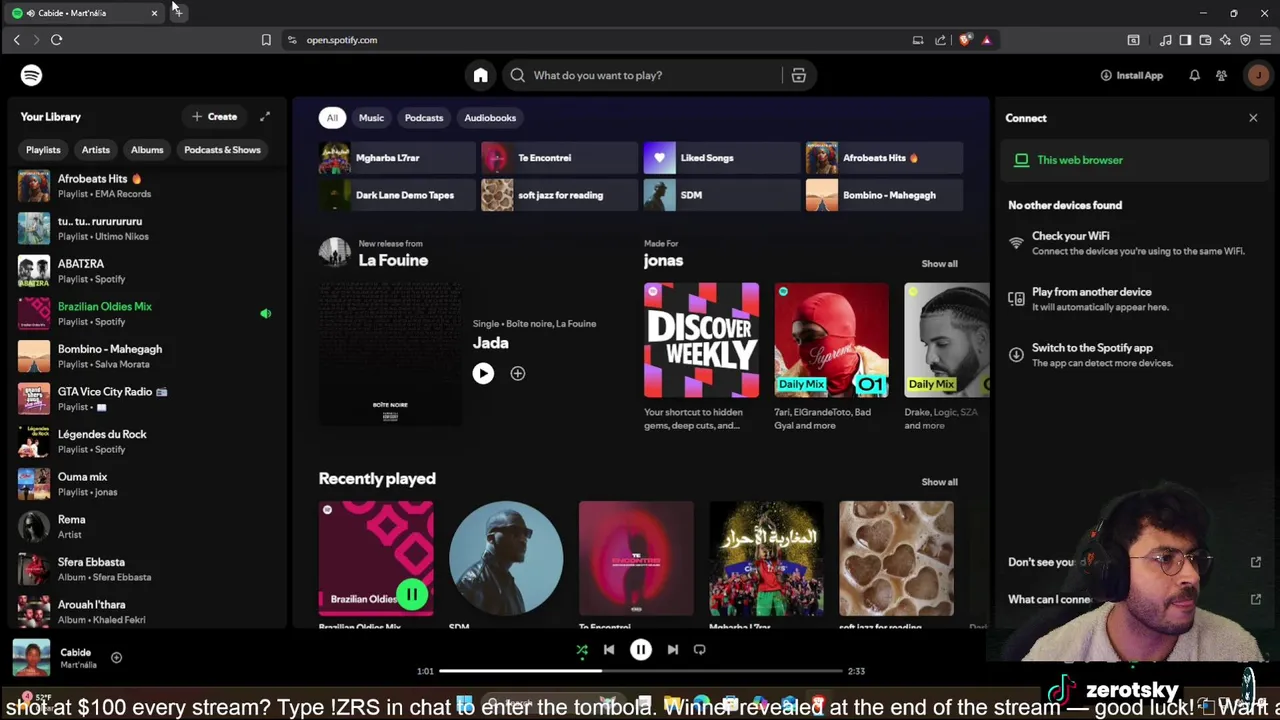Go back in browser
The width and height of the screenshot is (1280, 720).
(x=16, y=40)
